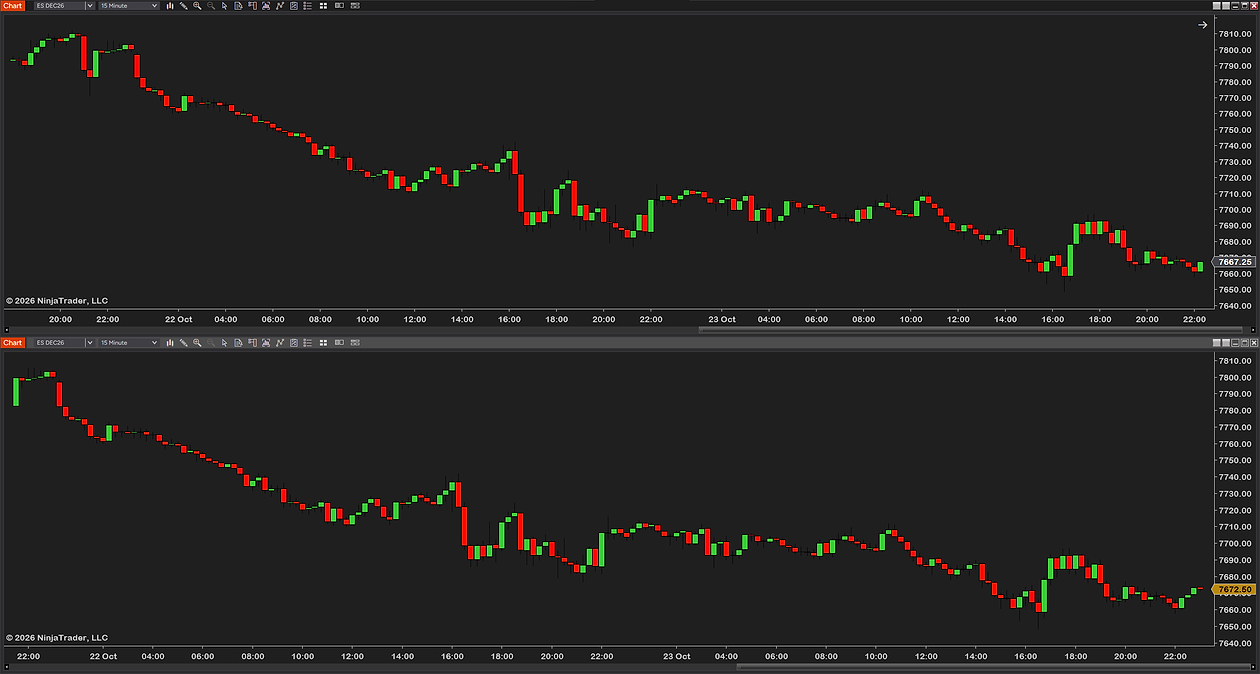Screen dimensions: 1260x674
Task: Open Indicators icon in top chart toolbar
Action: (x=279, y=6)
